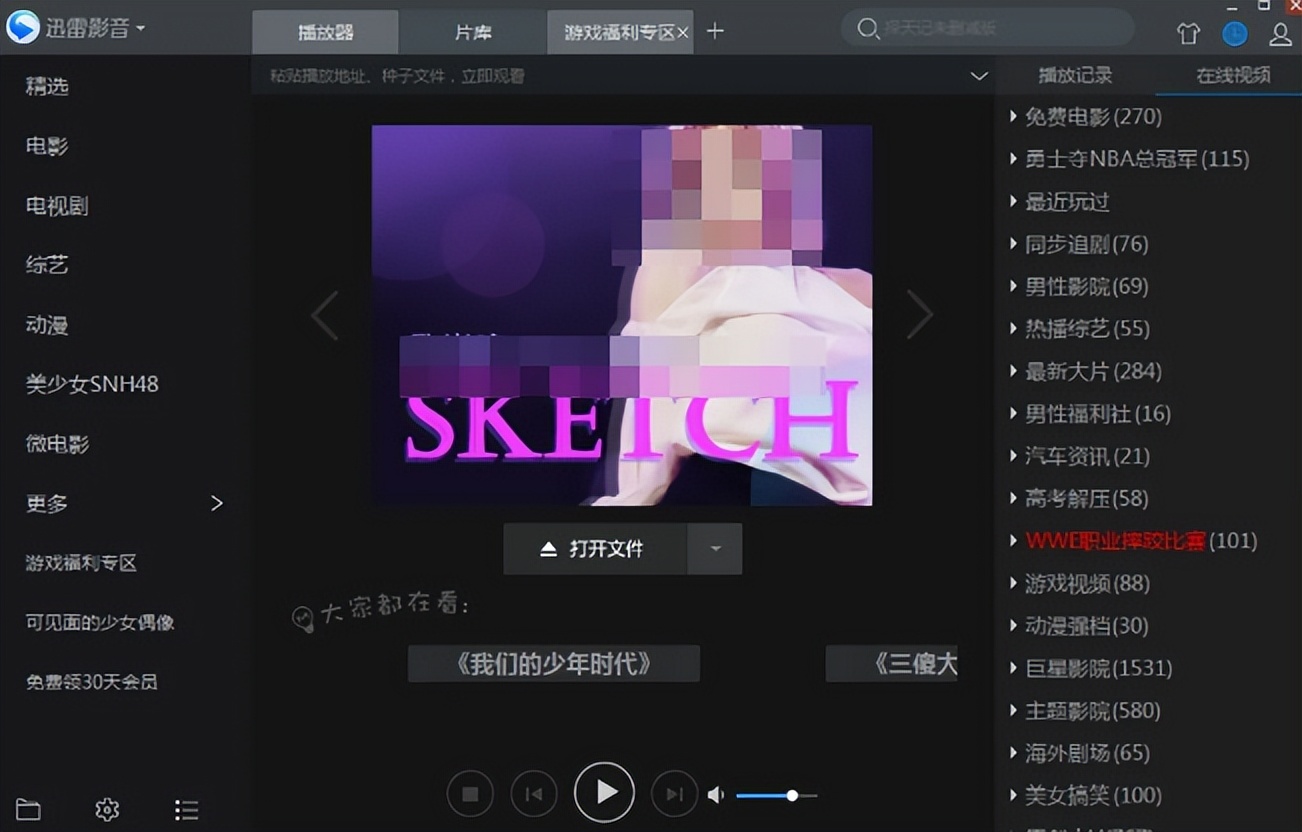
Task: Click the gift icon beside the search box
Action: (1188, 32)
